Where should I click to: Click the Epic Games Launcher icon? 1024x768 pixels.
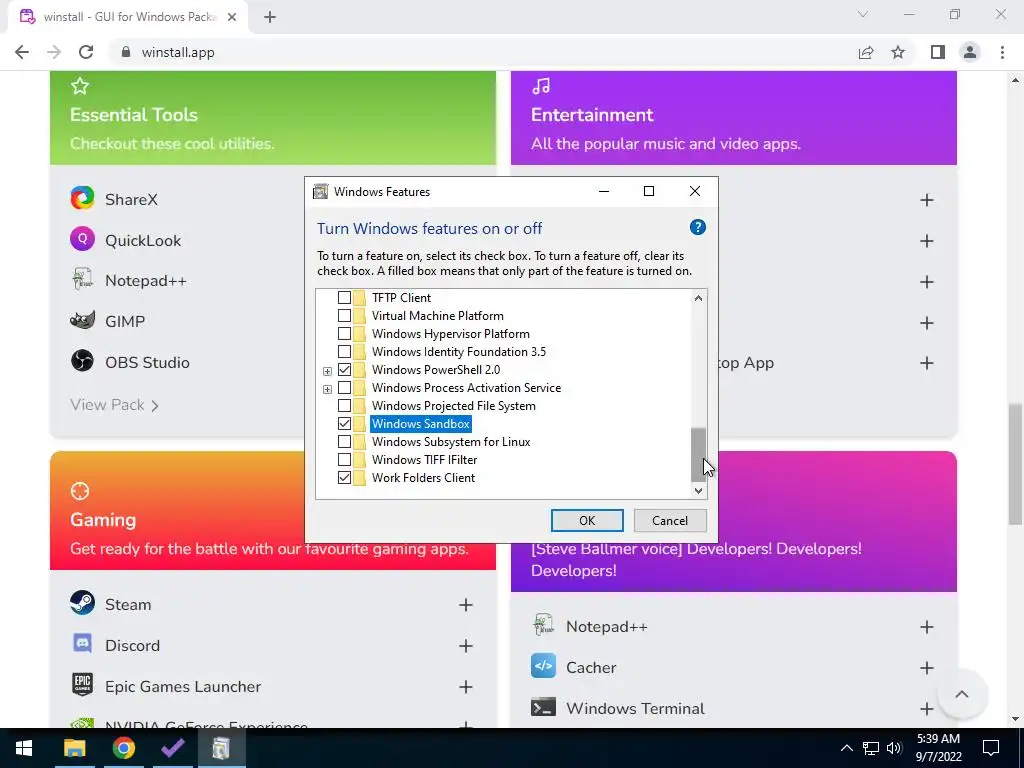coord(82,686)
